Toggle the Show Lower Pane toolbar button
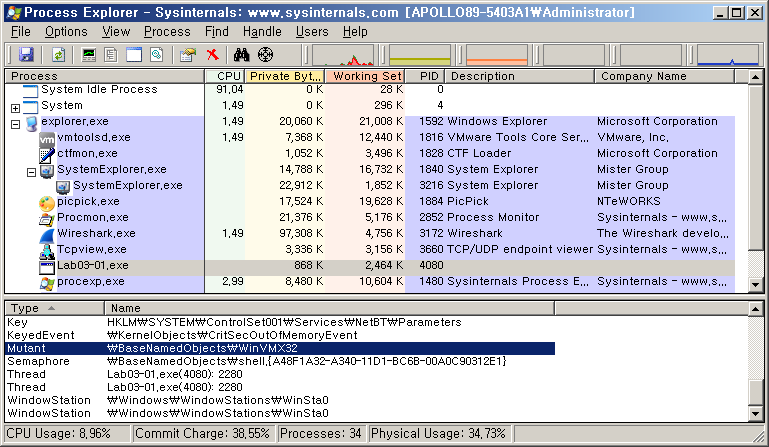The height and width of the screenshot is (447, 769). pyautogui.click(x=132, y=54)
